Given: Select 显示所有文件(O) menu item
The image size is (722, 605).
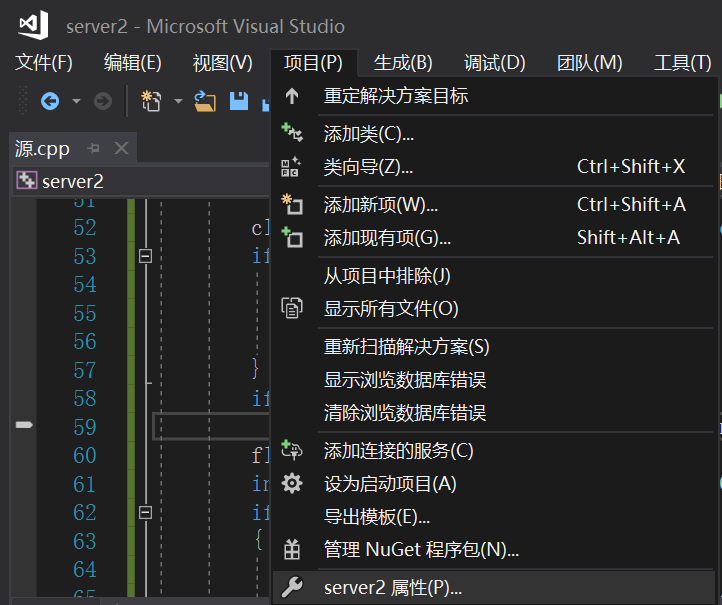Looking at the screenshot, I should 493,308.
